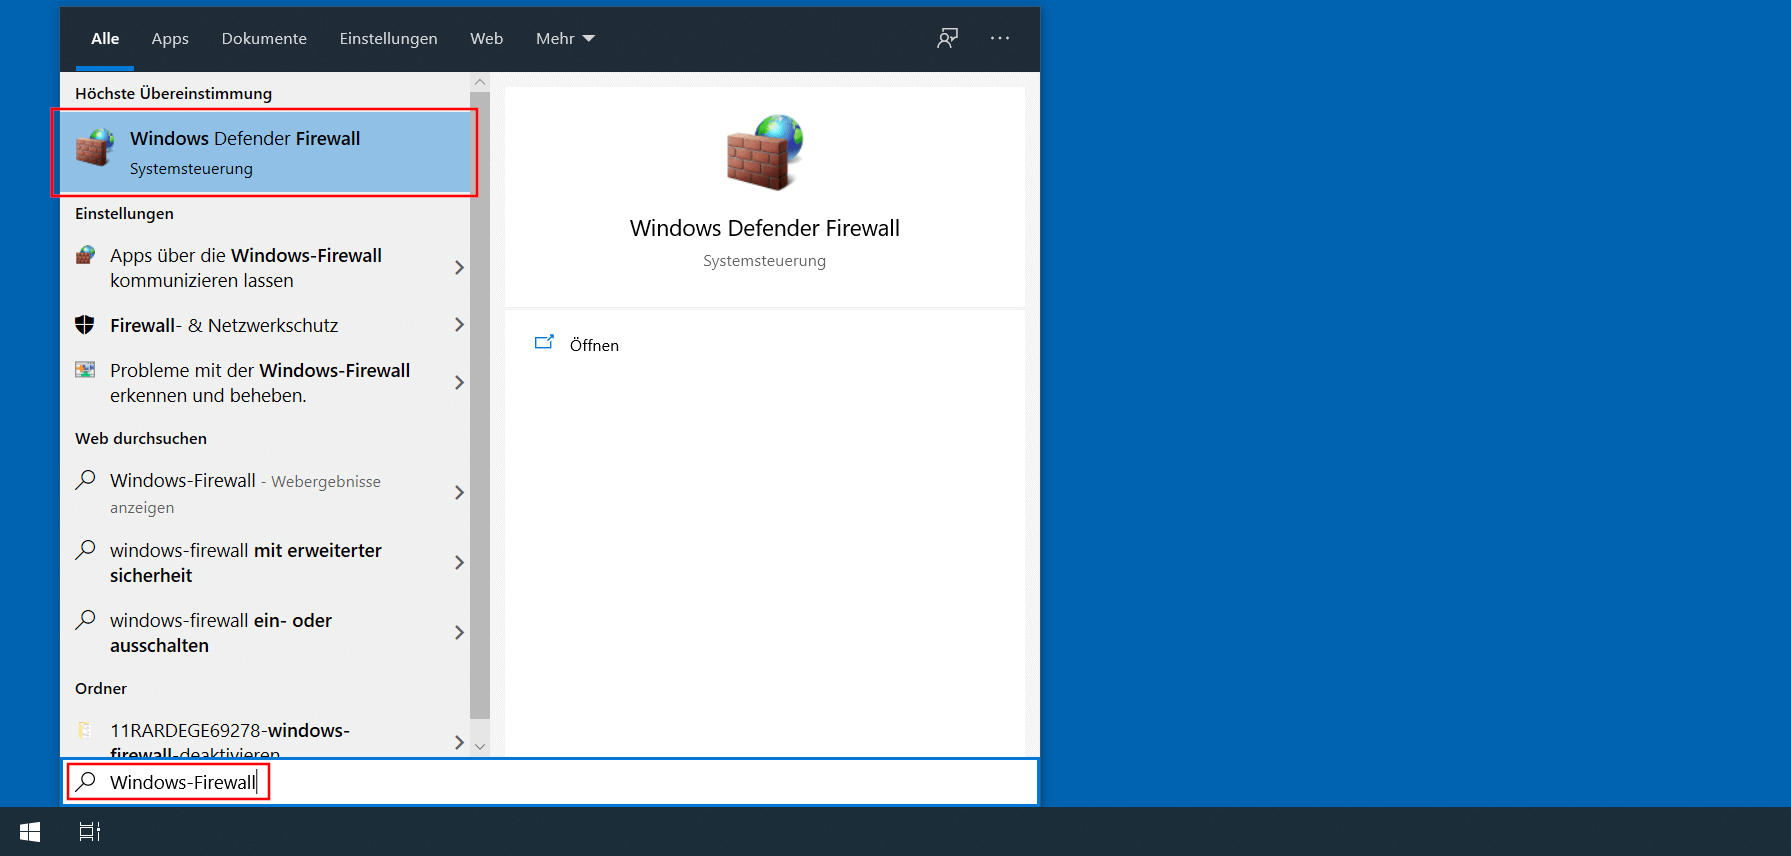Screen dimensions: 1791x856
Task: Click magnifier icon beside Windows-Firewall Webergebnisse
Action: 86,480
